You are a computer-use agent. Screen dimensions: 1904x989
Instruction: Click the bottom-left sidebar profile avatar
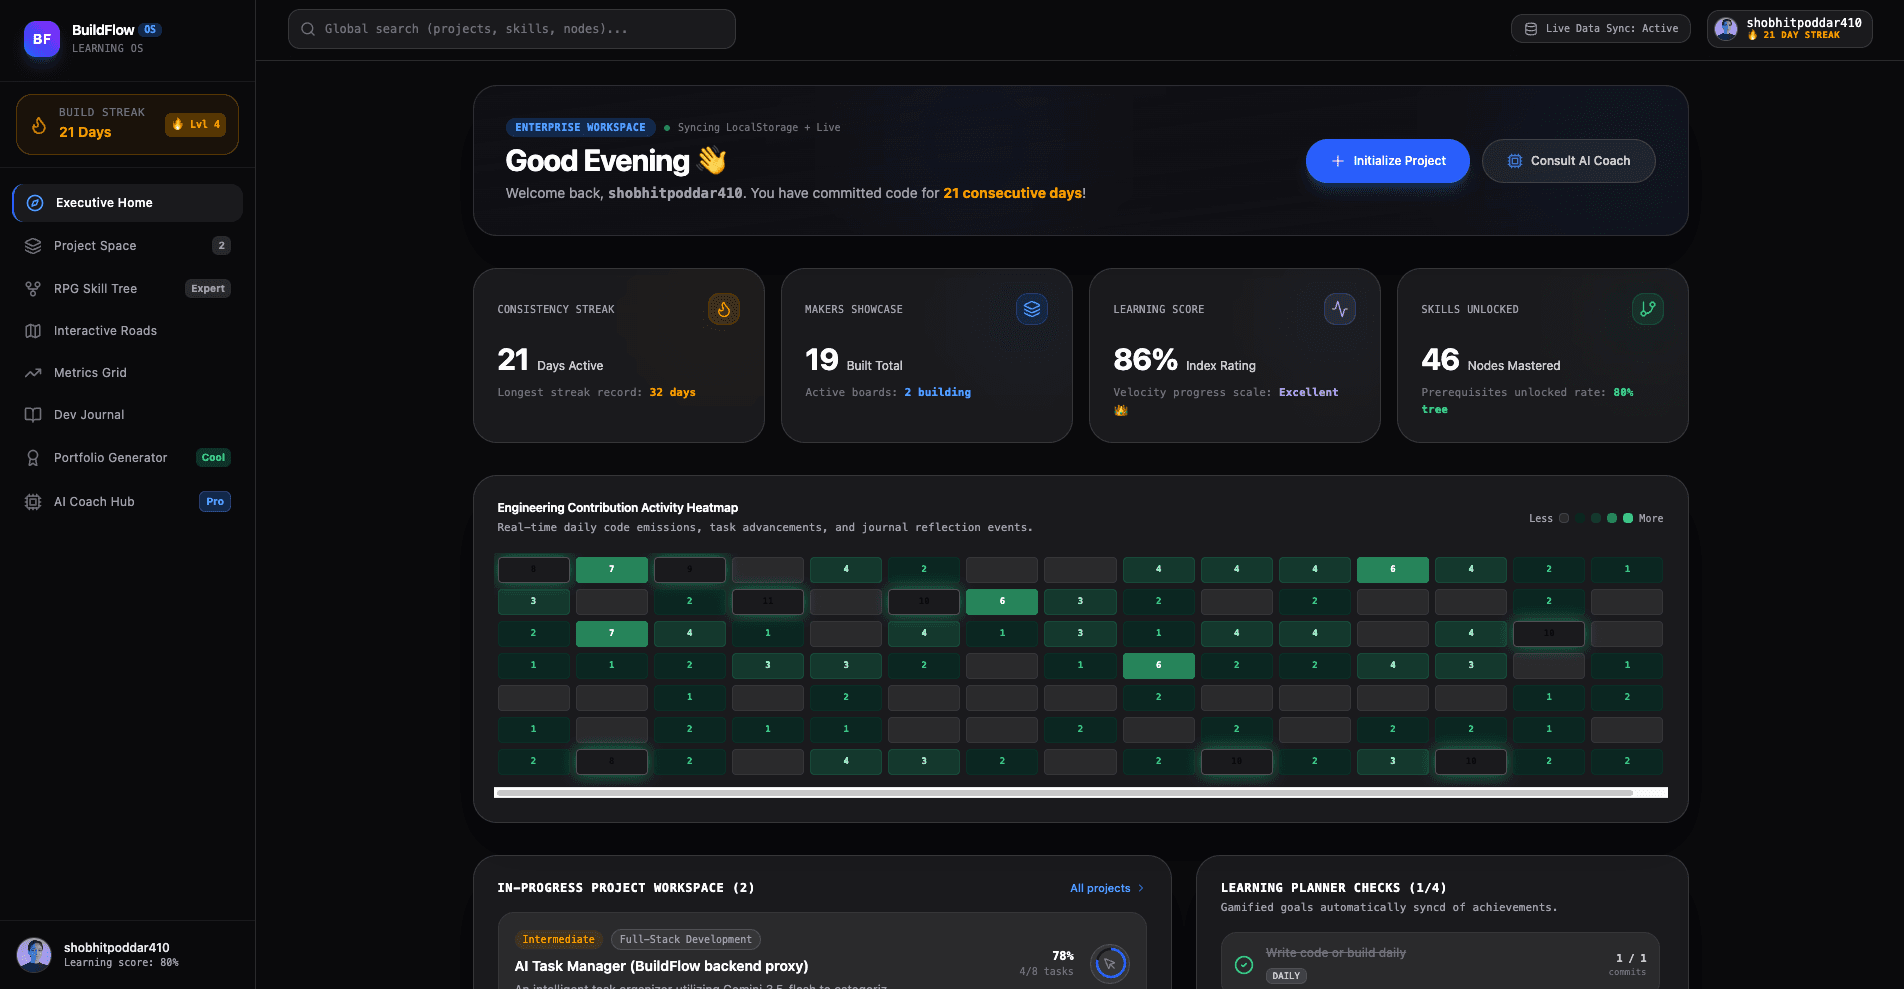pos(35,955)
